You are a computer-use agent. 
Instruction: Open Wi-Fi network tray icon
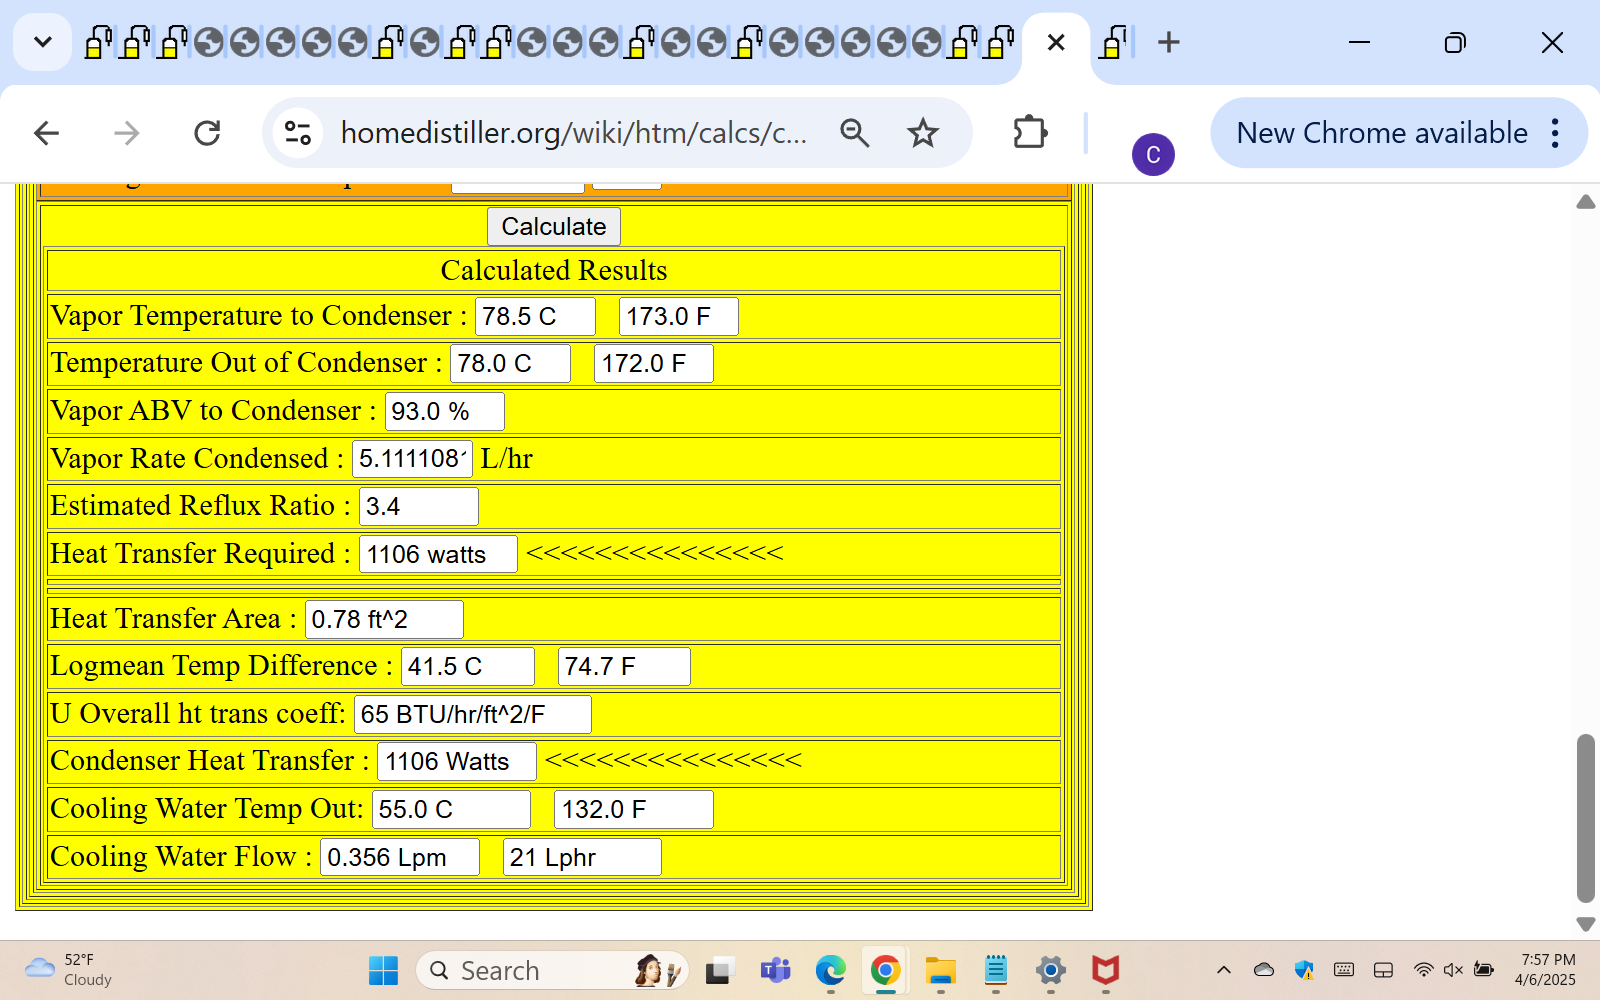1423,970
